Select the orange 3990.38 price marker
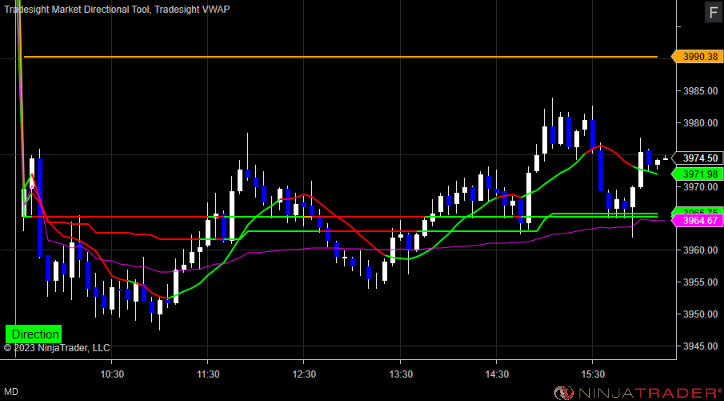Viewport: 724px width, 401px height. point(697,57)
